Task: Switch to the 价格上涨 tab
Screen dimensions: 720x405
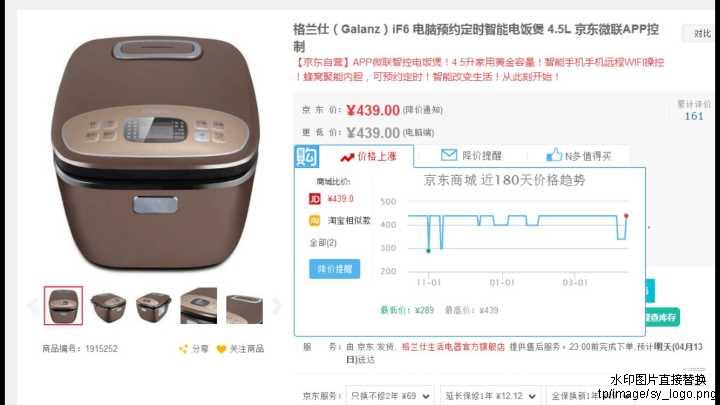Action: 368,157
